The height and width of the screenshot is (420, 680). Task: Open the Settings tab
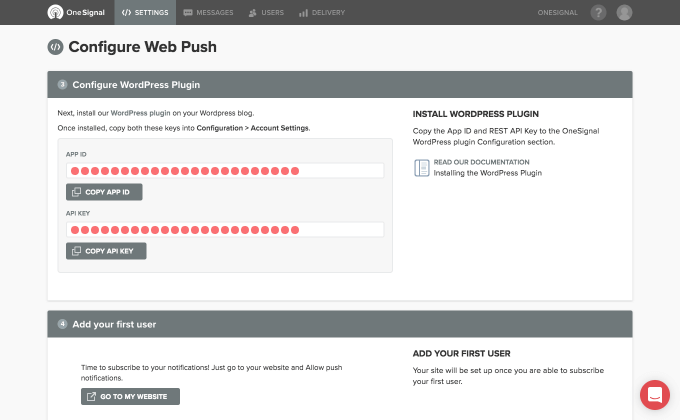[x=145, y=12]
